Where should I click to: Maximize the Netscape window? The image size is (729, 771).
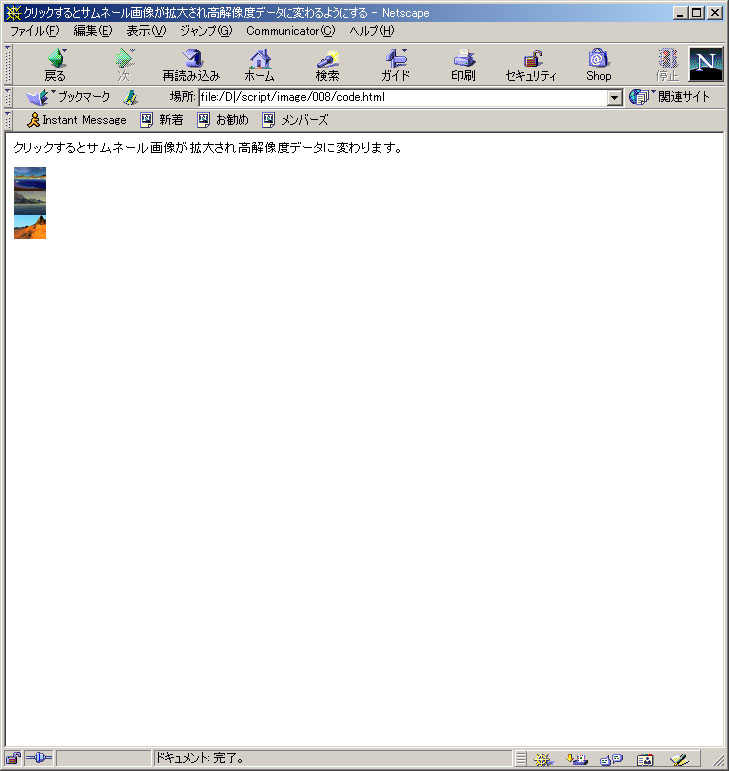[x=697, y=13]
